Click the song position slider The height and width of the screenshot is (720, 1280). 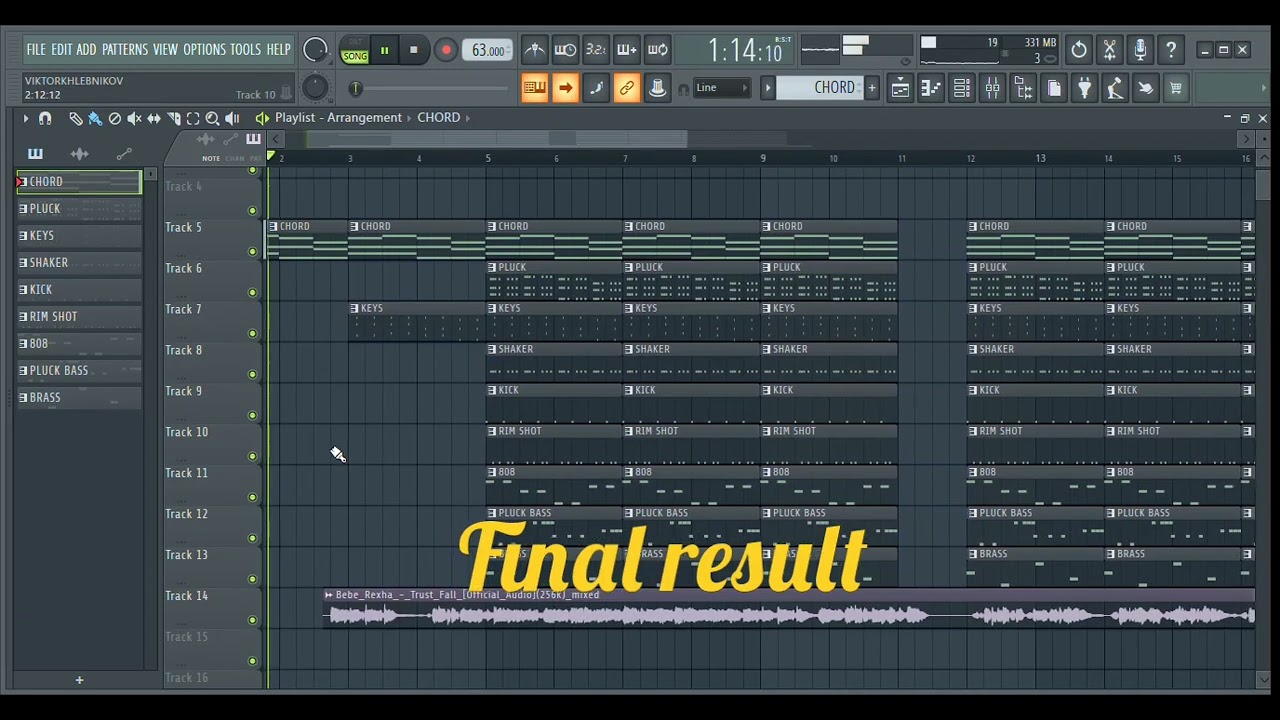tap(432, 88)
